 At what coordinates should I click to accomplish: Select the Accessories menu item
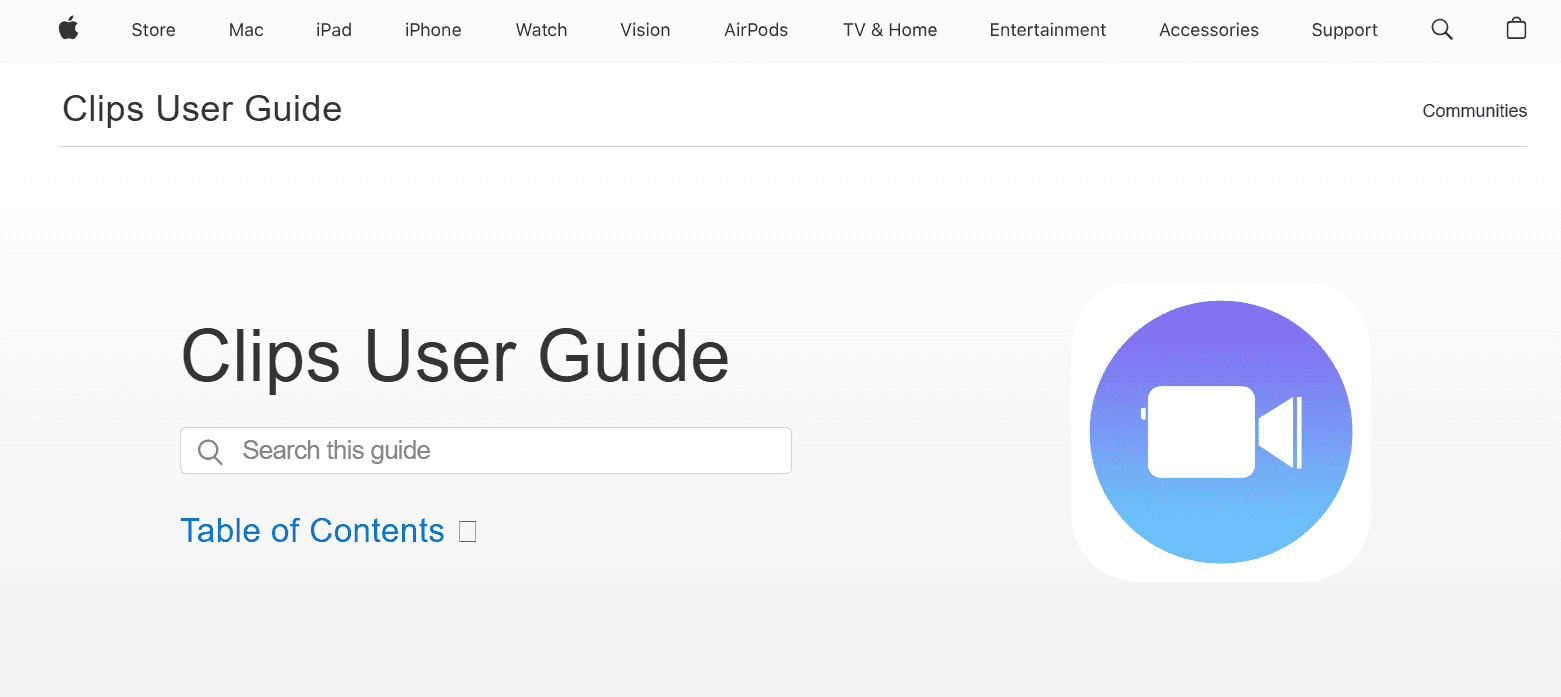[x=1208, y=30]
